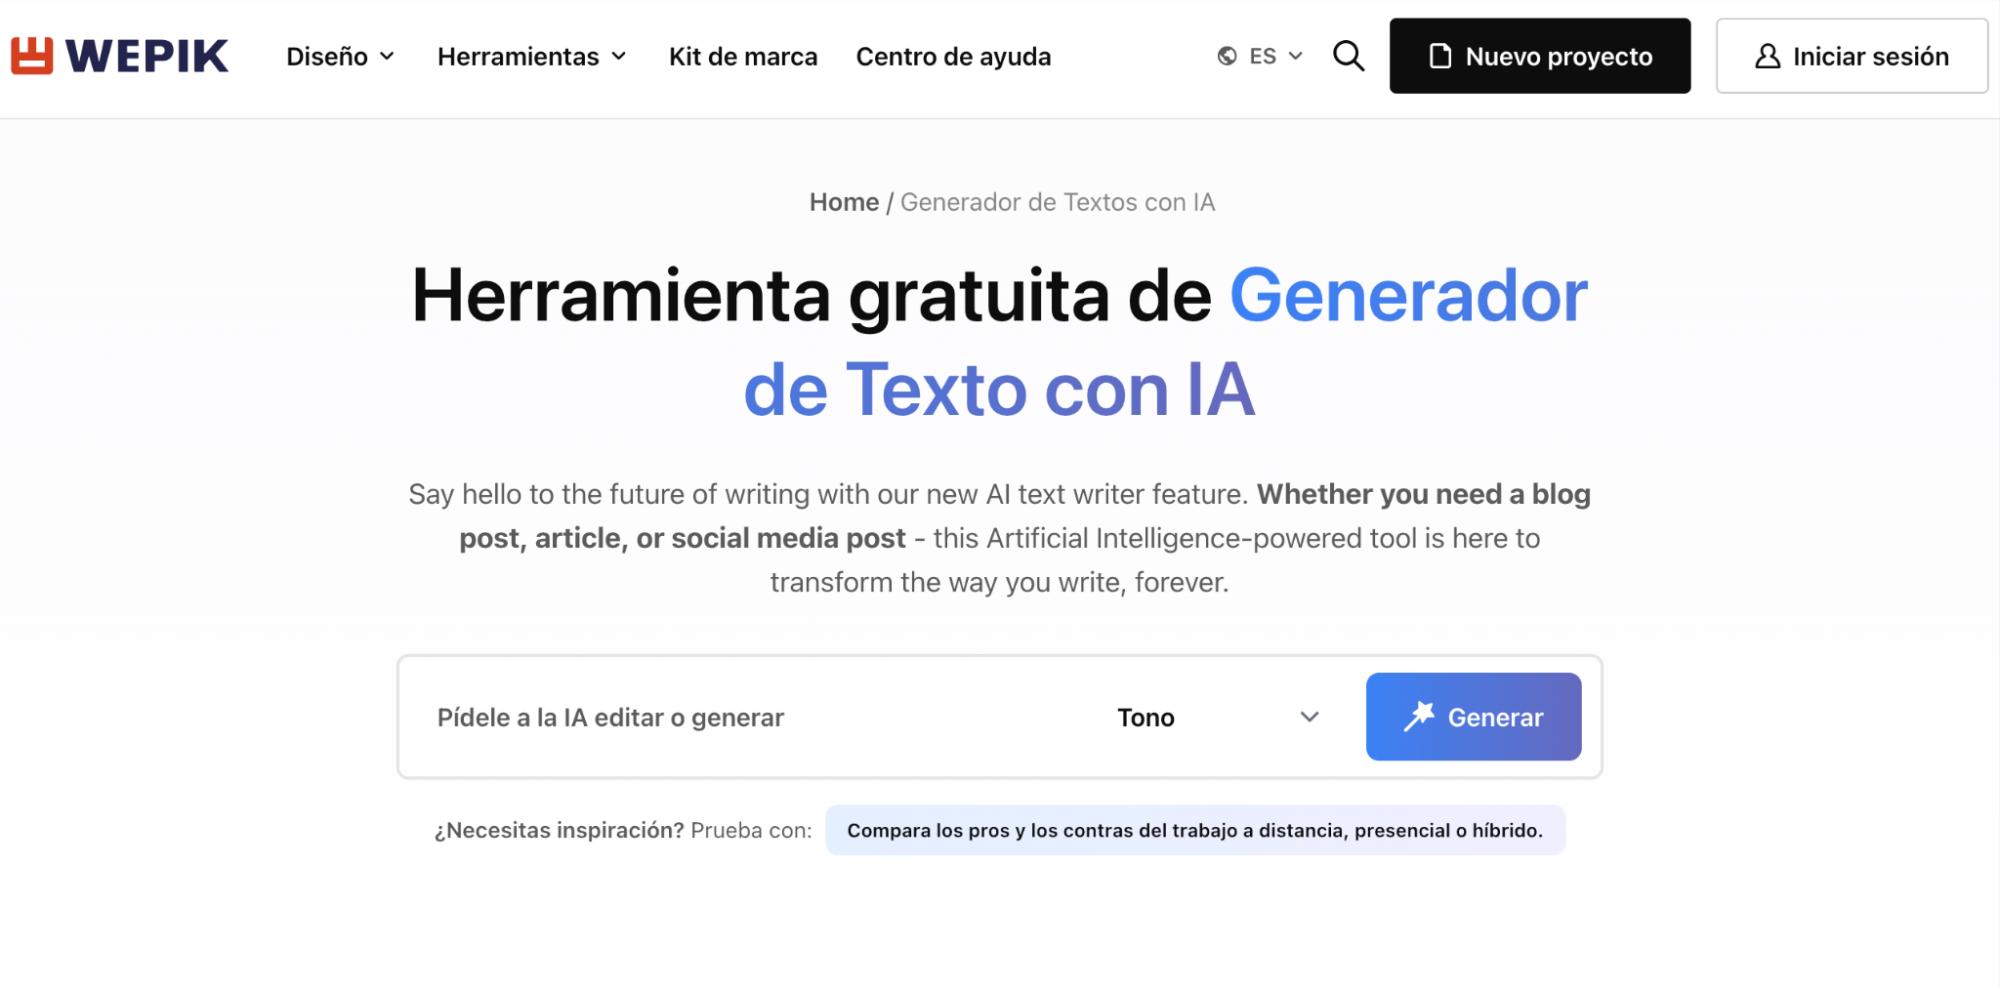Viewport: 2000px width, 989px height.
Task: Open Iniciar sesión
Action: tap(1851, 56)
